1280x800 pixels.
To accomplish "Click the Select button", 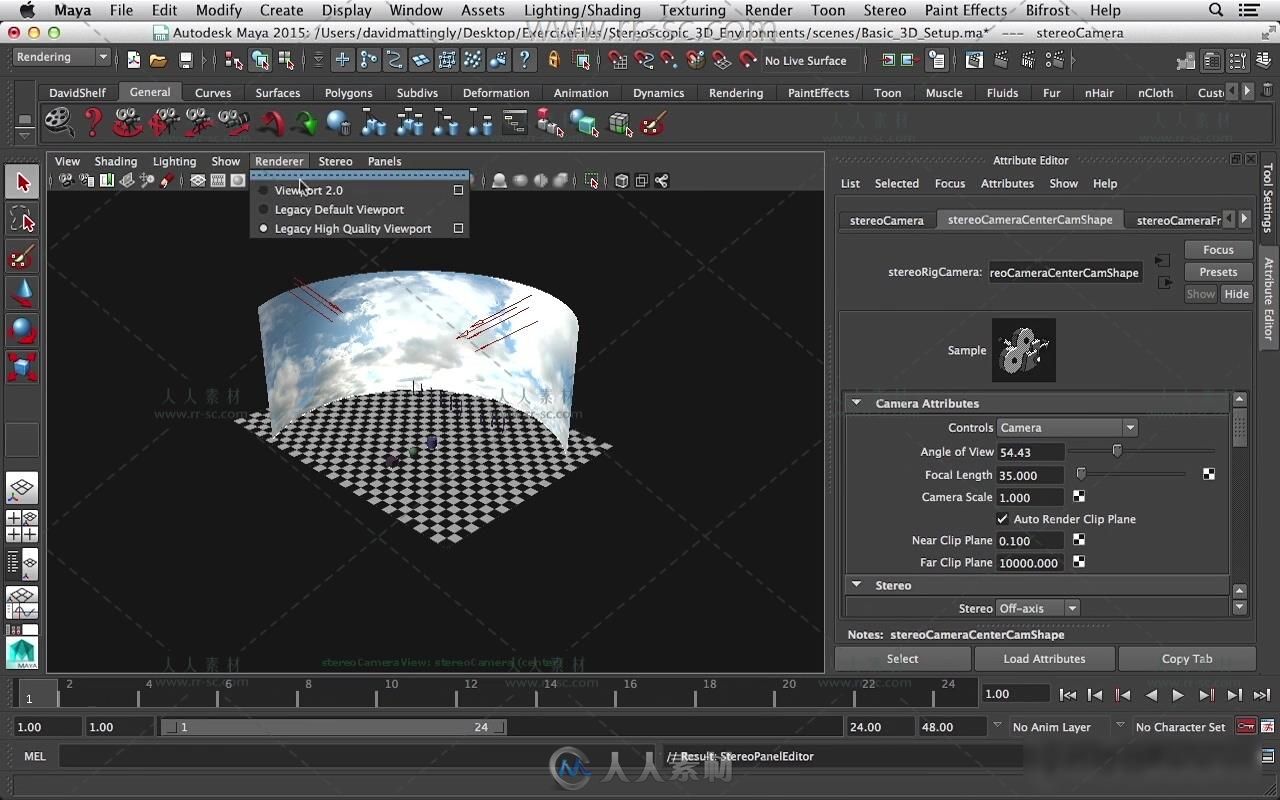I will (902, 659).
